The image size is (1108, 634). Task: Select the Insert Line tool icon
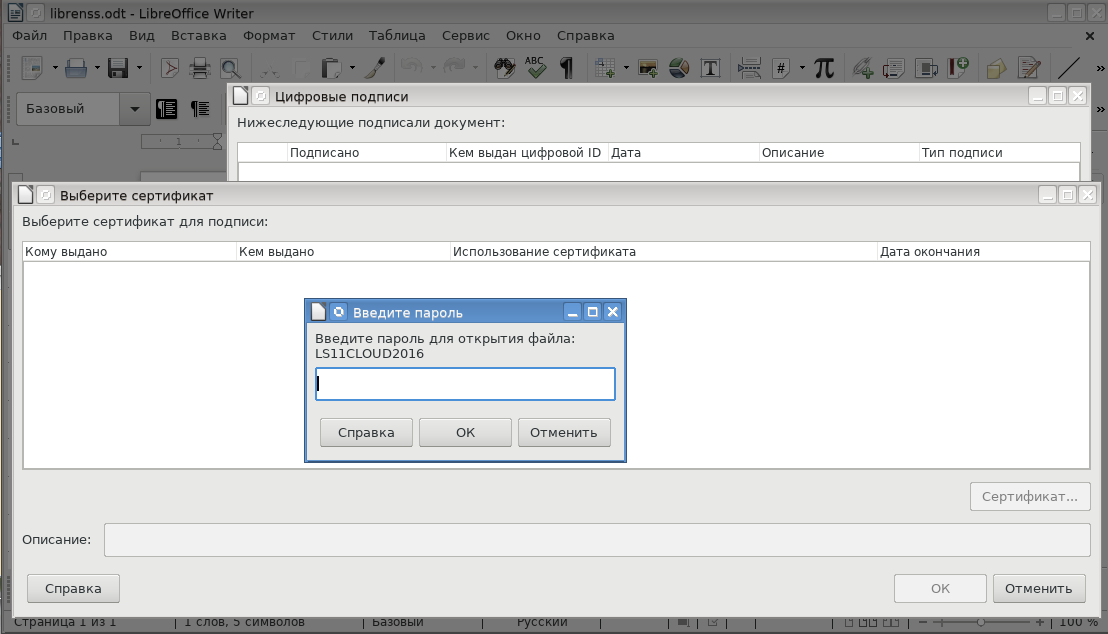1068,68
